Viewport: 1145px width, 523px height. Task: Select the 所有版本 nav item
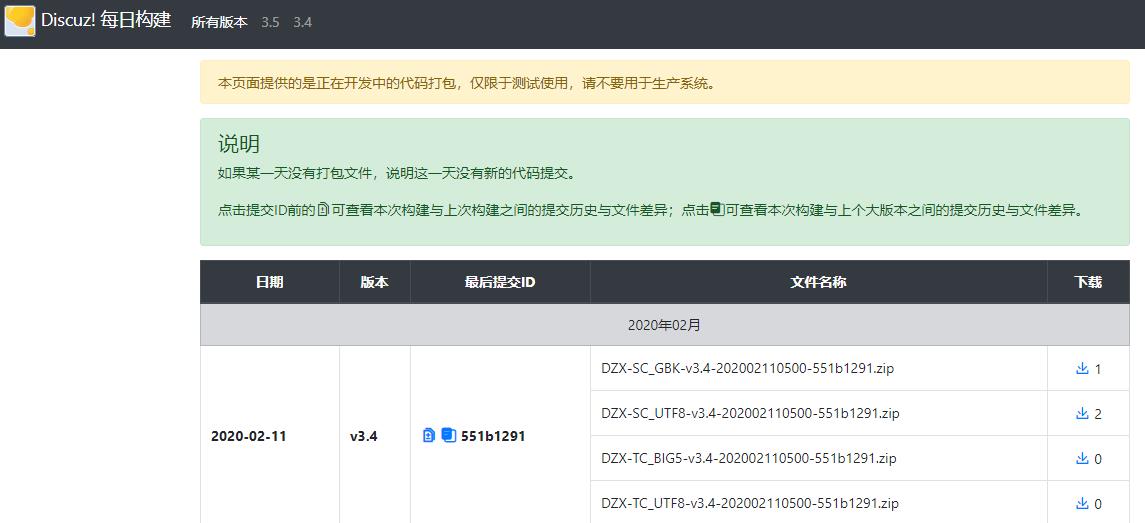pyautogui.click(x=219, y=22)
